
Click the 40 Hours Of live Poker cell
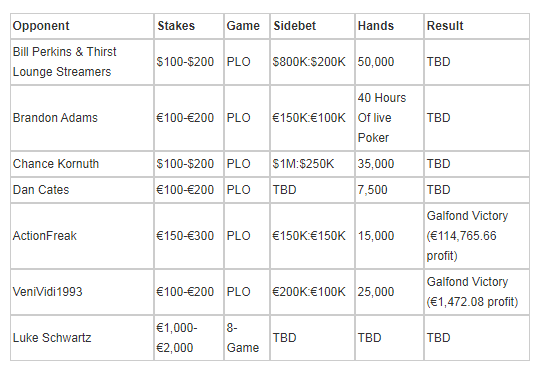[x=389, y=118]
